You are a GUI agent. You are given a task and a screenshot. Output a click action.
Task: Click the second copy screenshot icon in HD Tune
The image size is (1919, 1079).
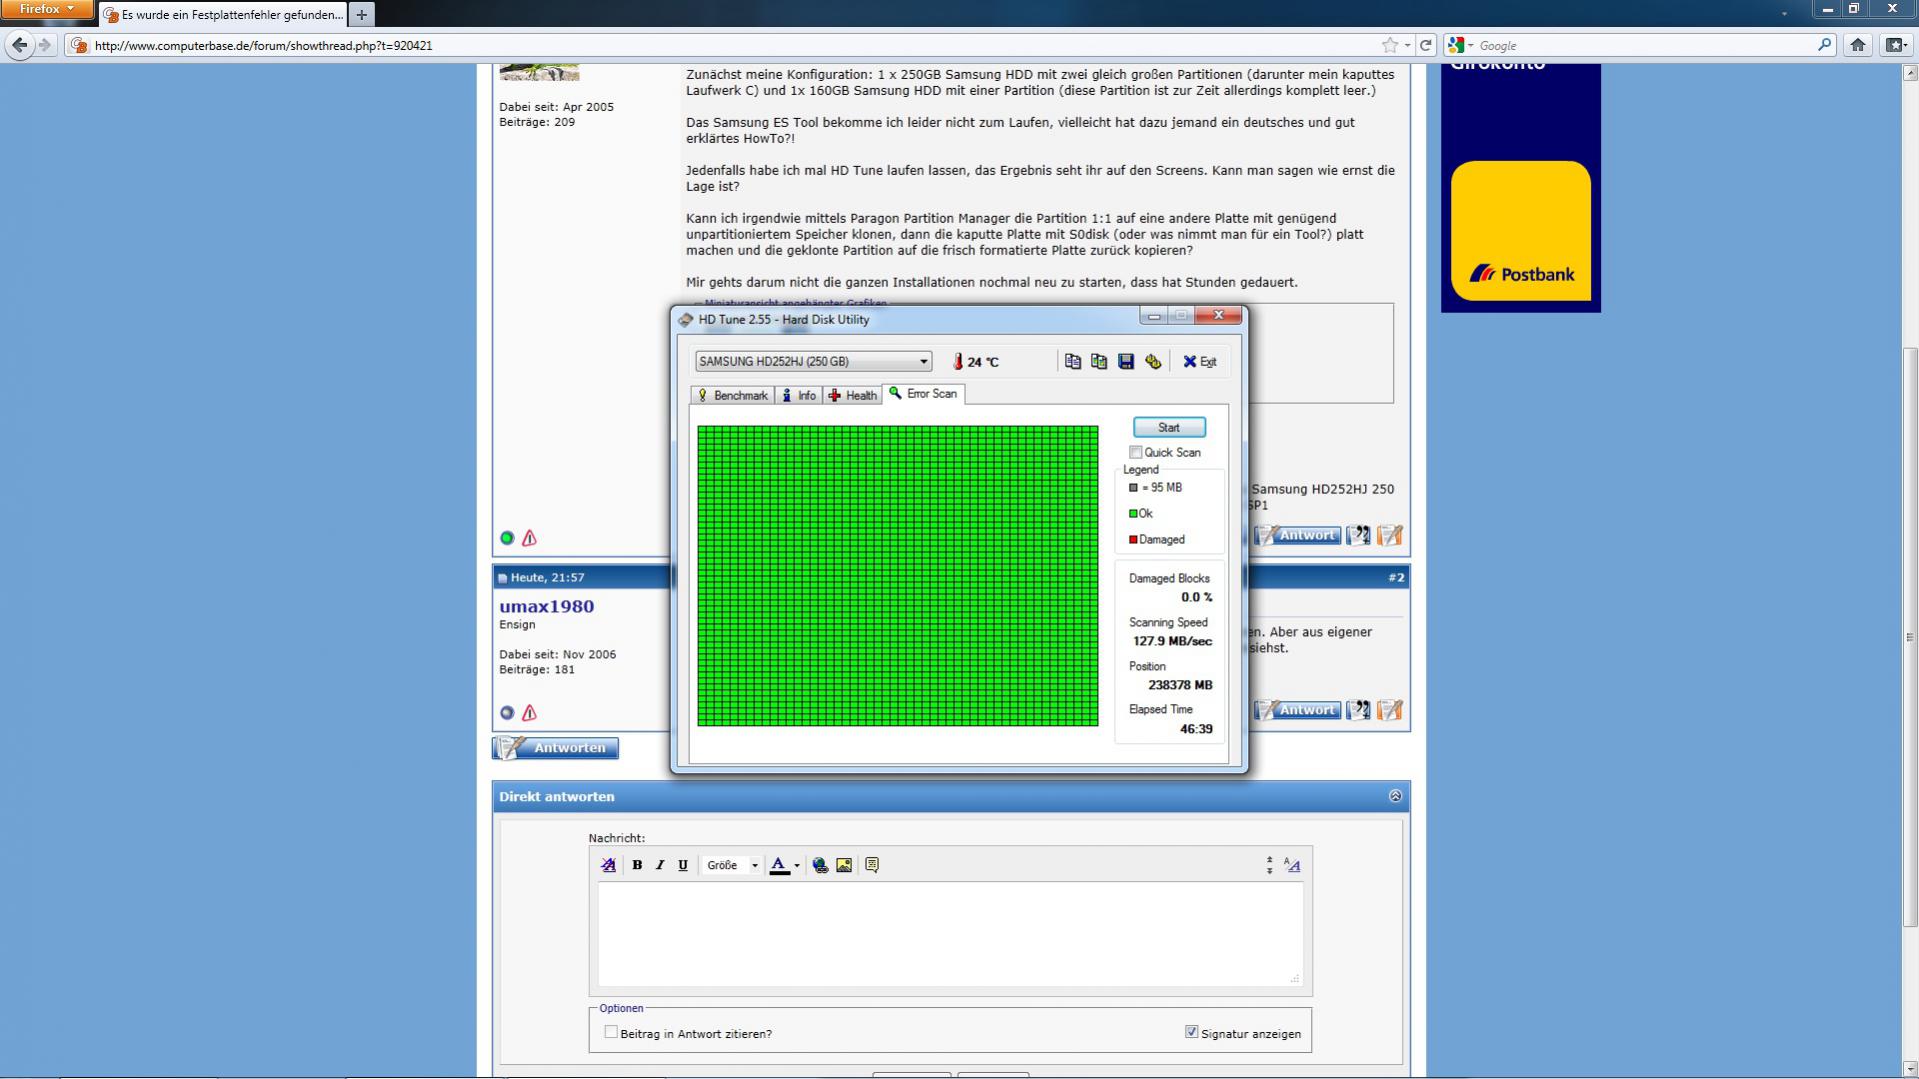1099,362
